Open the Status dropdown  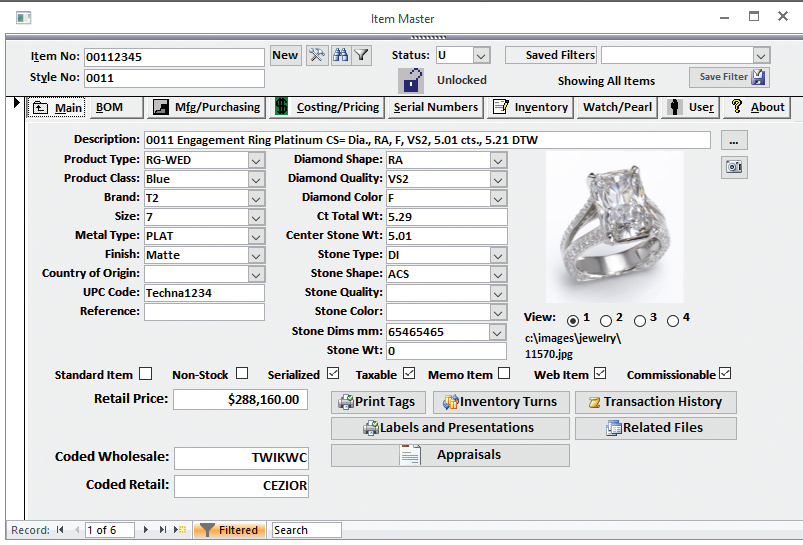(x=481, y=56)
